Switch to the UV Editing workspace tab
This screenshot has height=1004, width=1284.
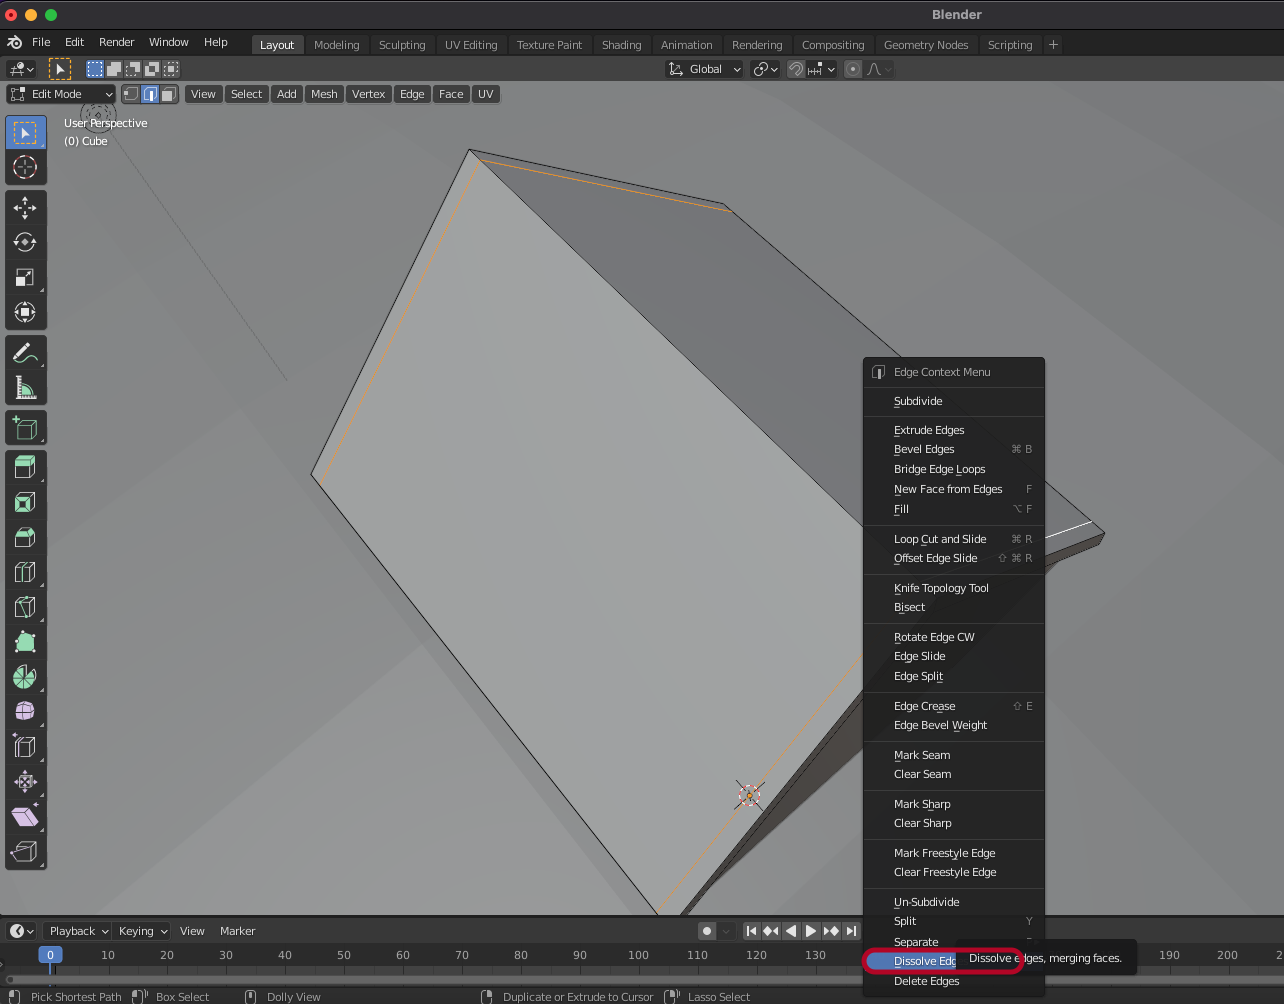click(x=471, y=45)
